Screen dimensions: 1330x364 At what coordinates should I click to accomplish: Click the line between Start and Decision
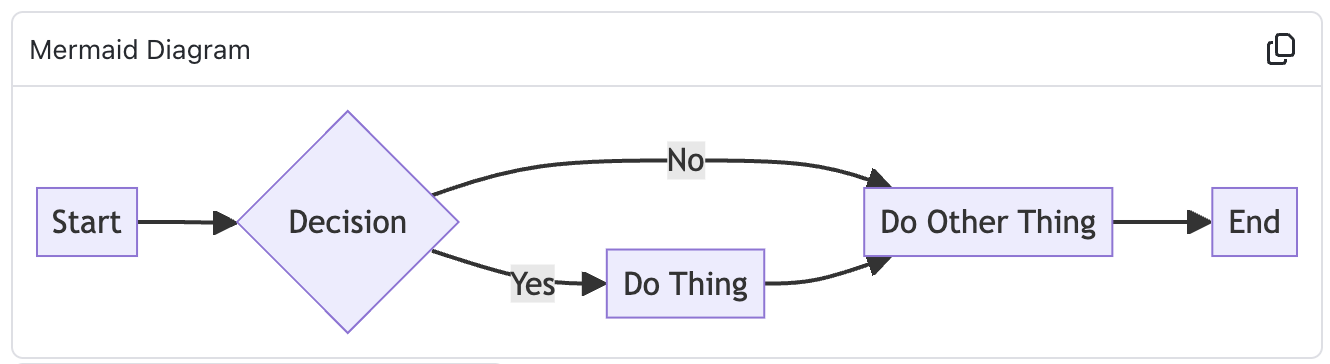tap(176, 222)
